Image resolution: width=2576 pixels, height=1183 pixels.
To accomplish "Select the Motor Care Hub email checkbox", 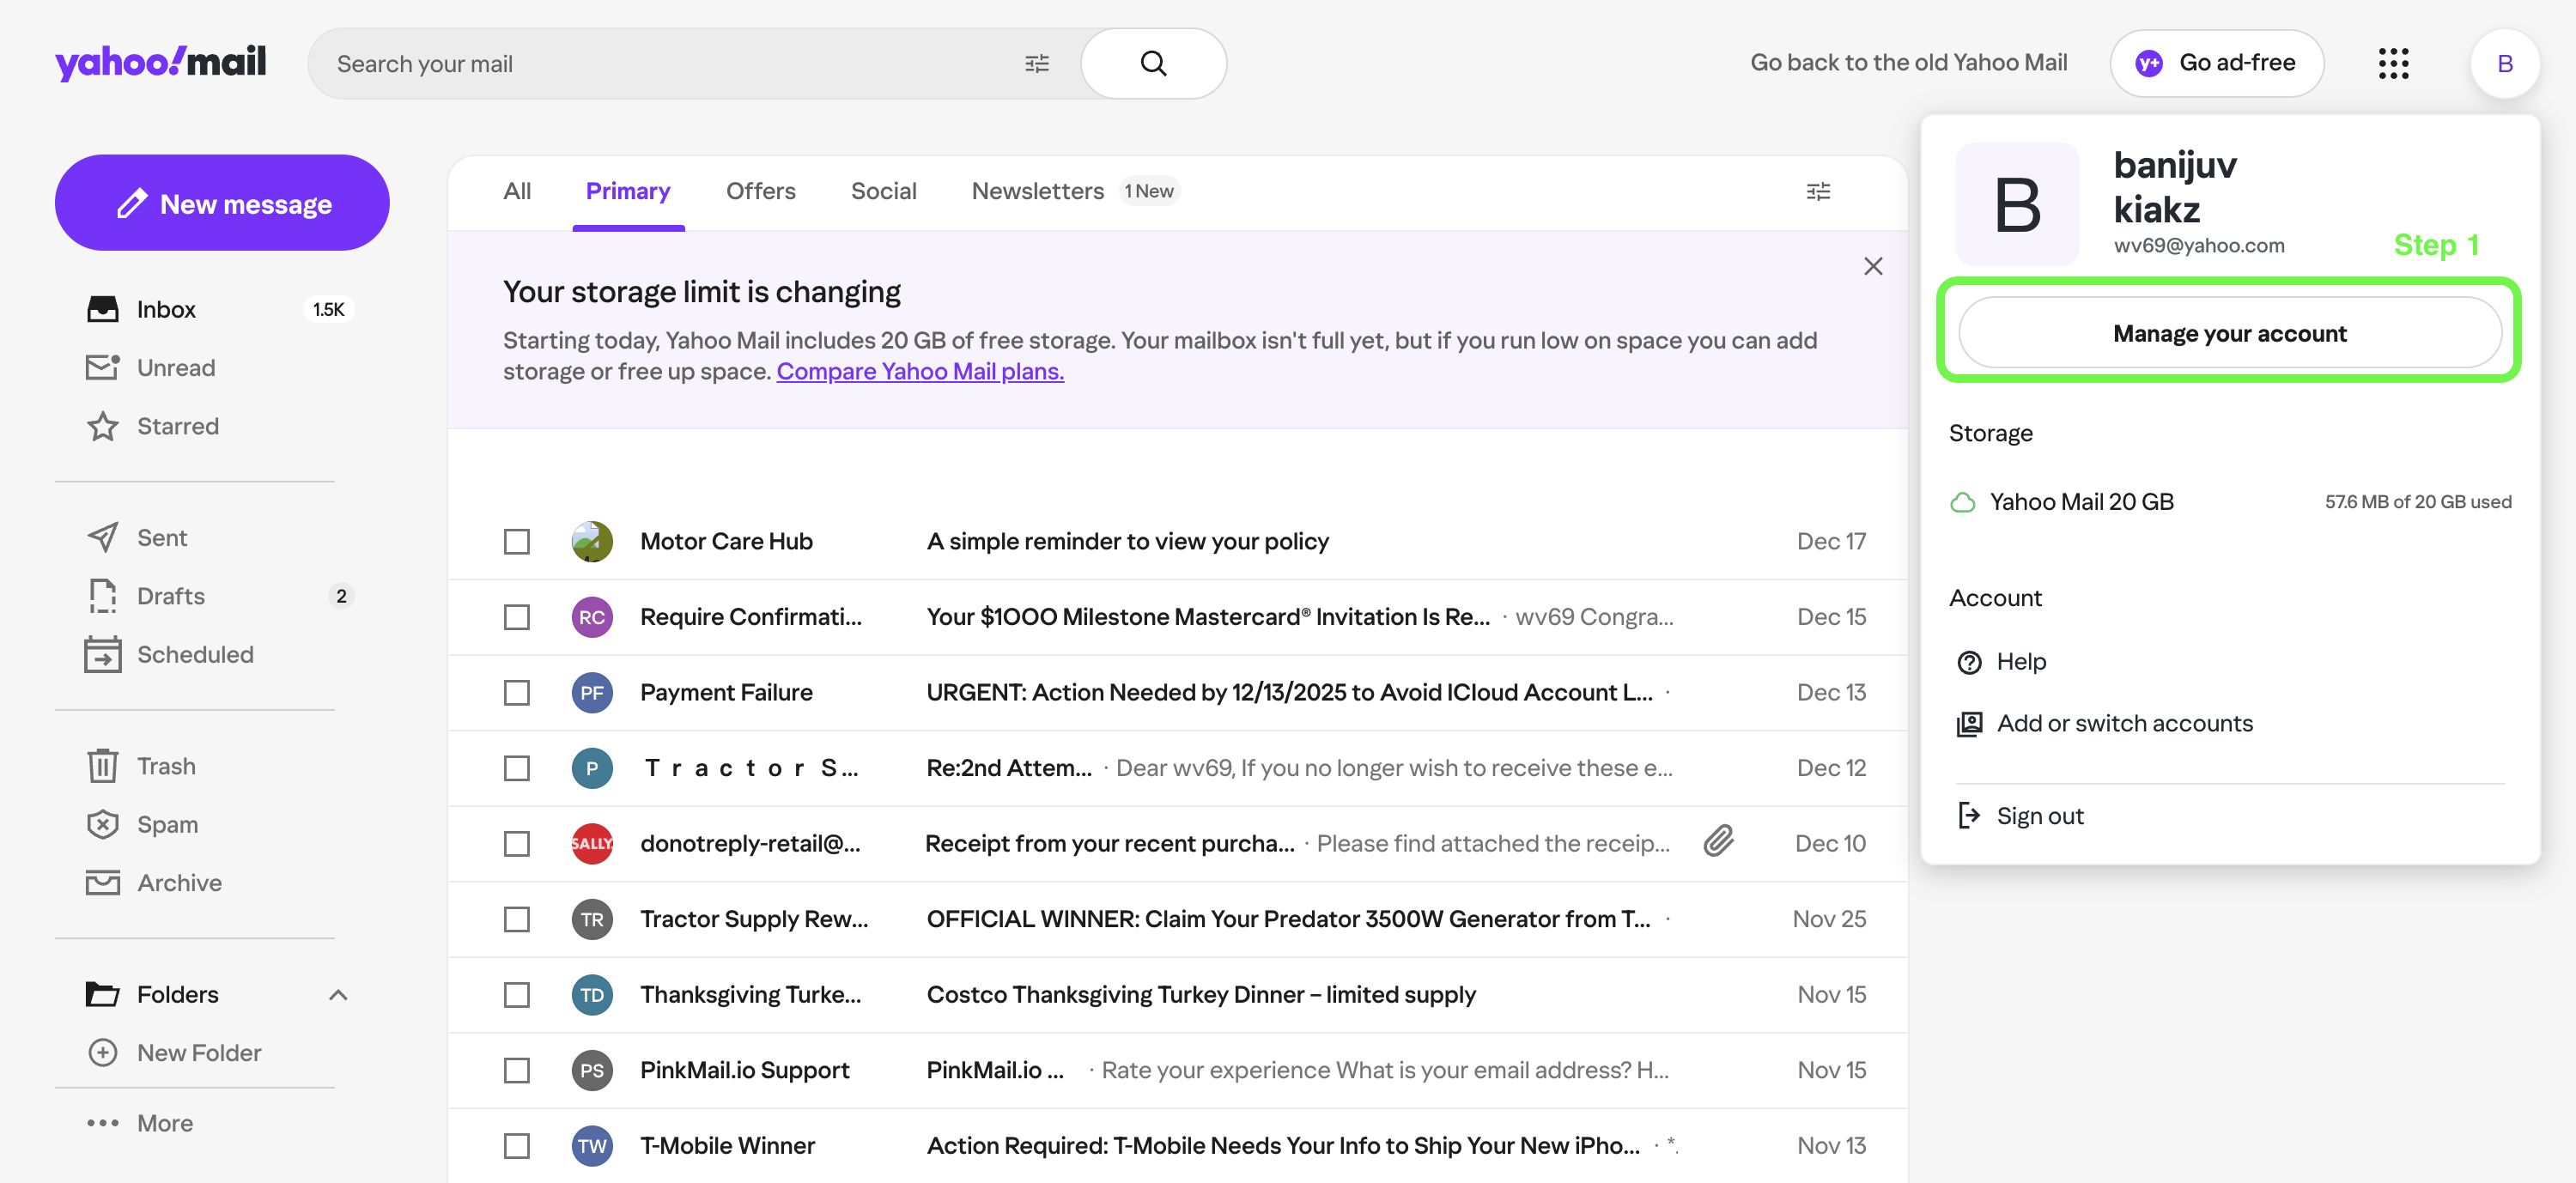I will pyautogui.click(x=517, y=541).
